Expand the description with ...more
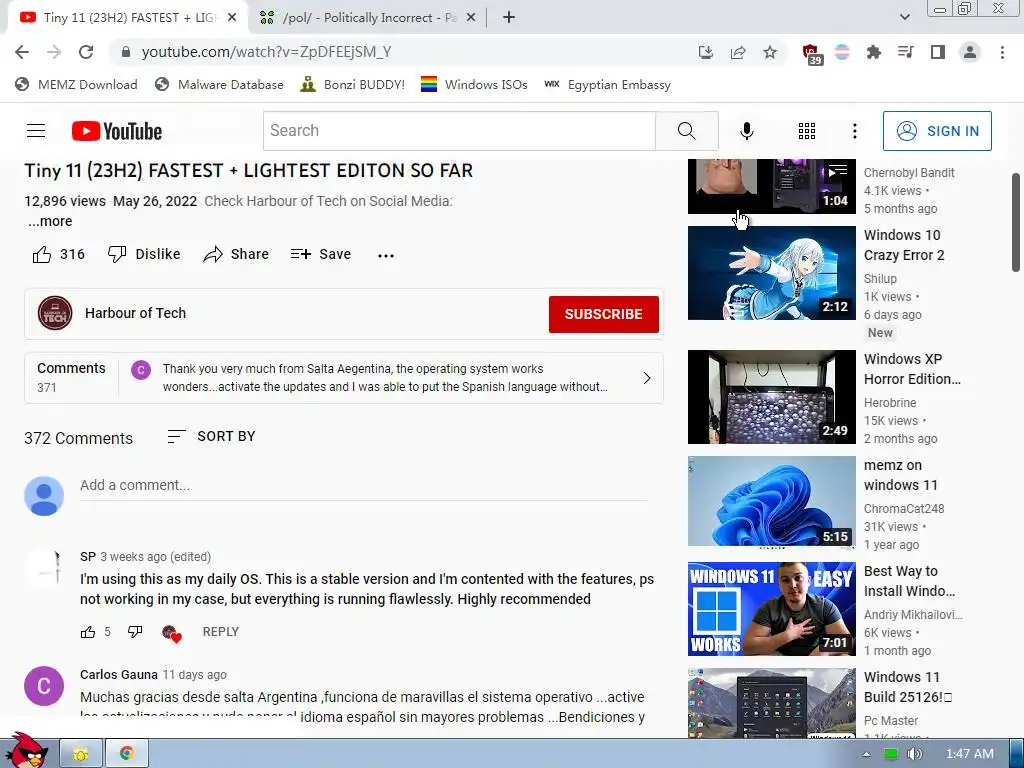Image resolution: width=1024 pixels, height=768 pixels. coord(50,221)
